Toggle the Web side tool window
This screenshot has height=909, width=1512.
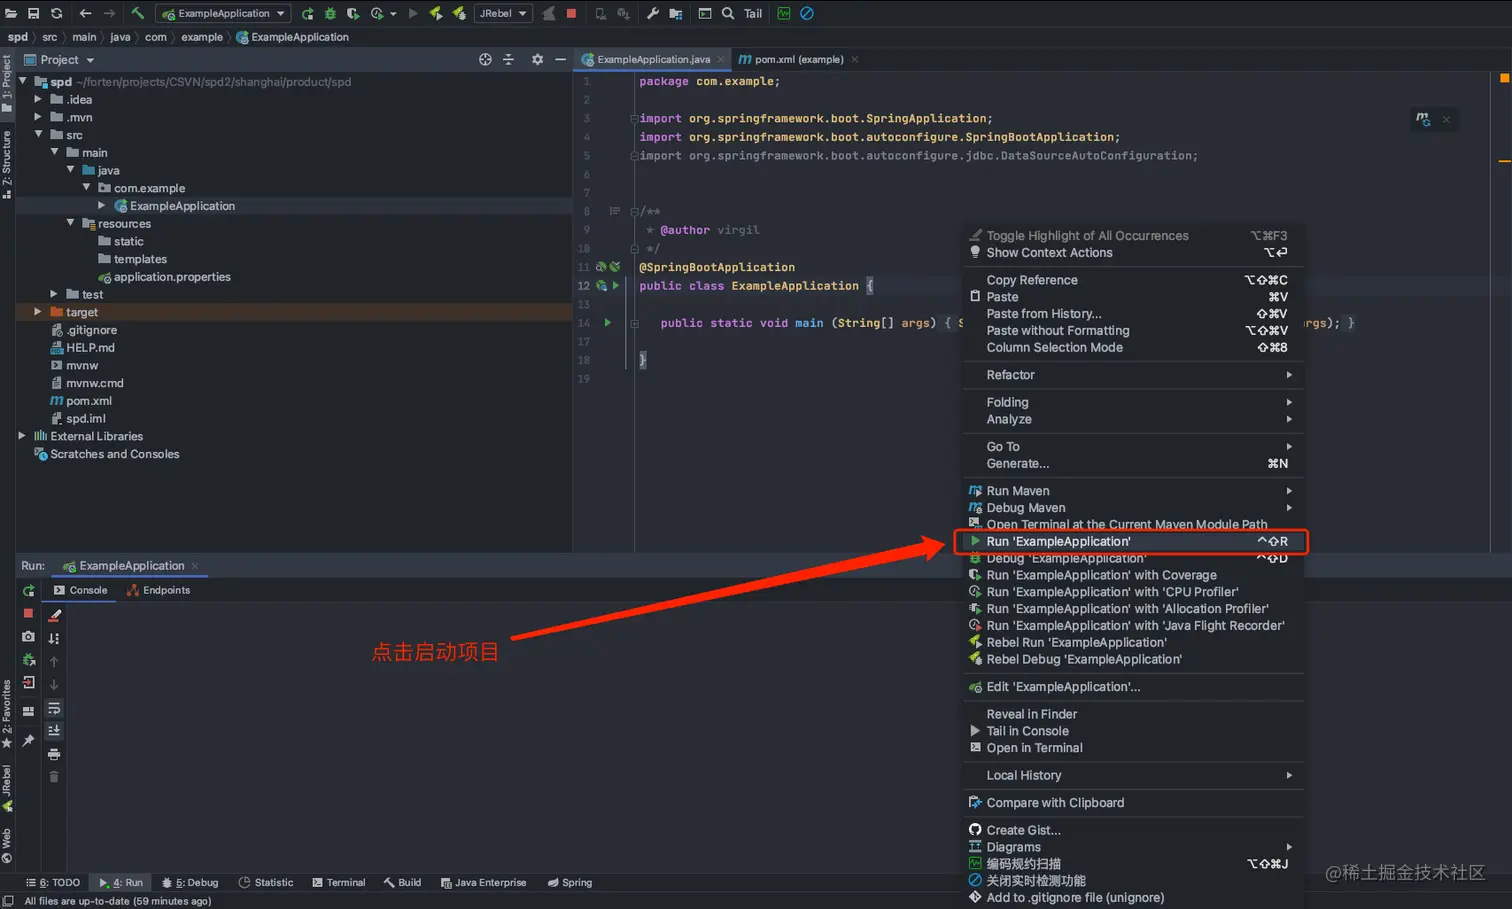(7, 845)
